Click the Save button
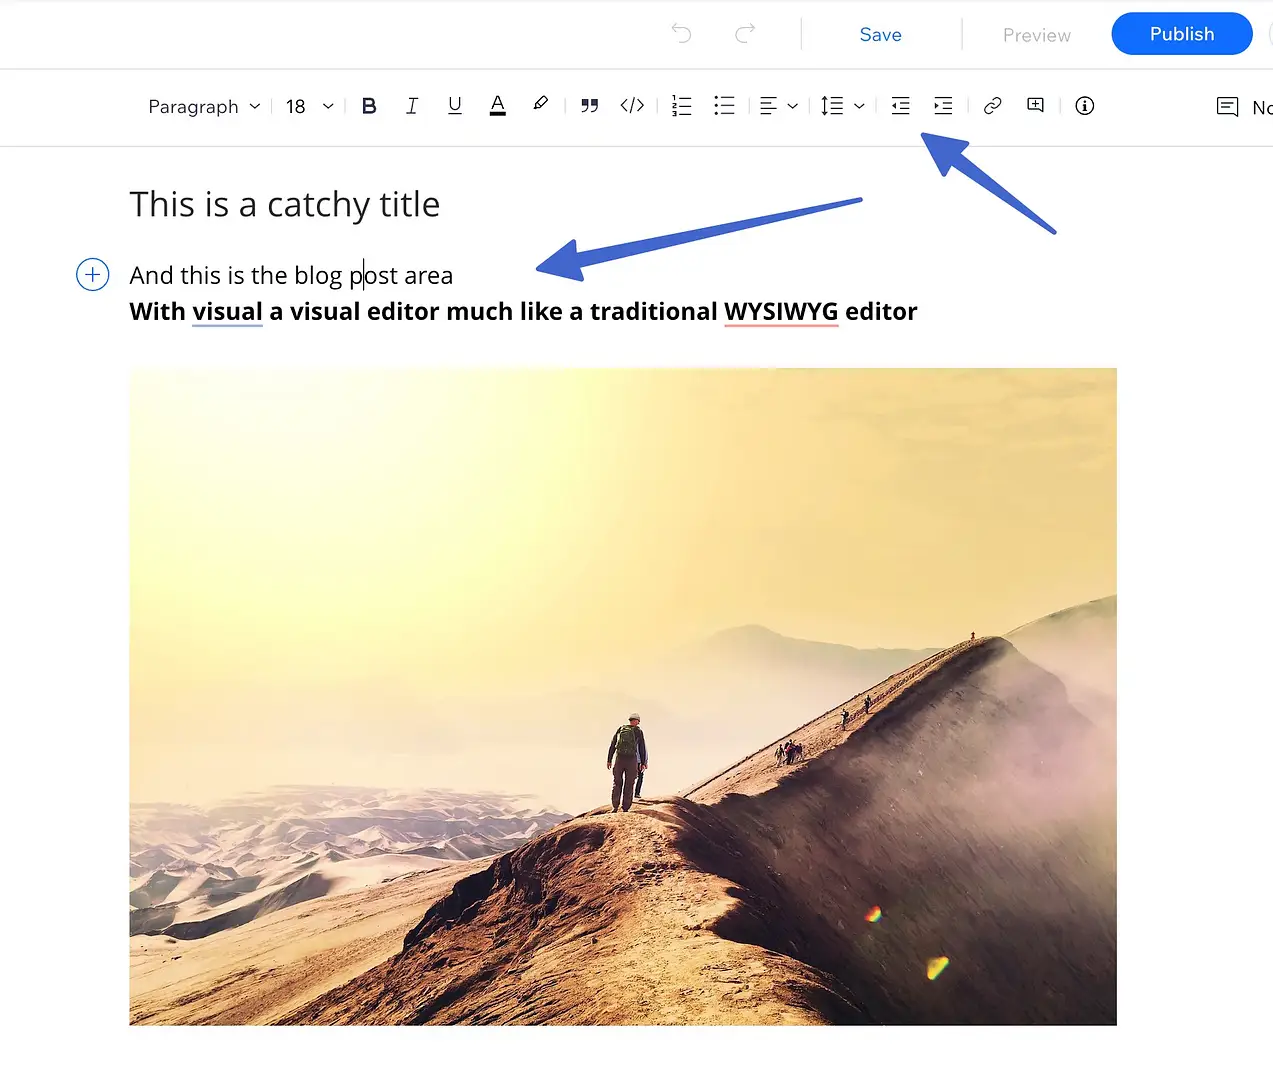The height and width of the screenshot is (1080, 1273). click(880, 35)
